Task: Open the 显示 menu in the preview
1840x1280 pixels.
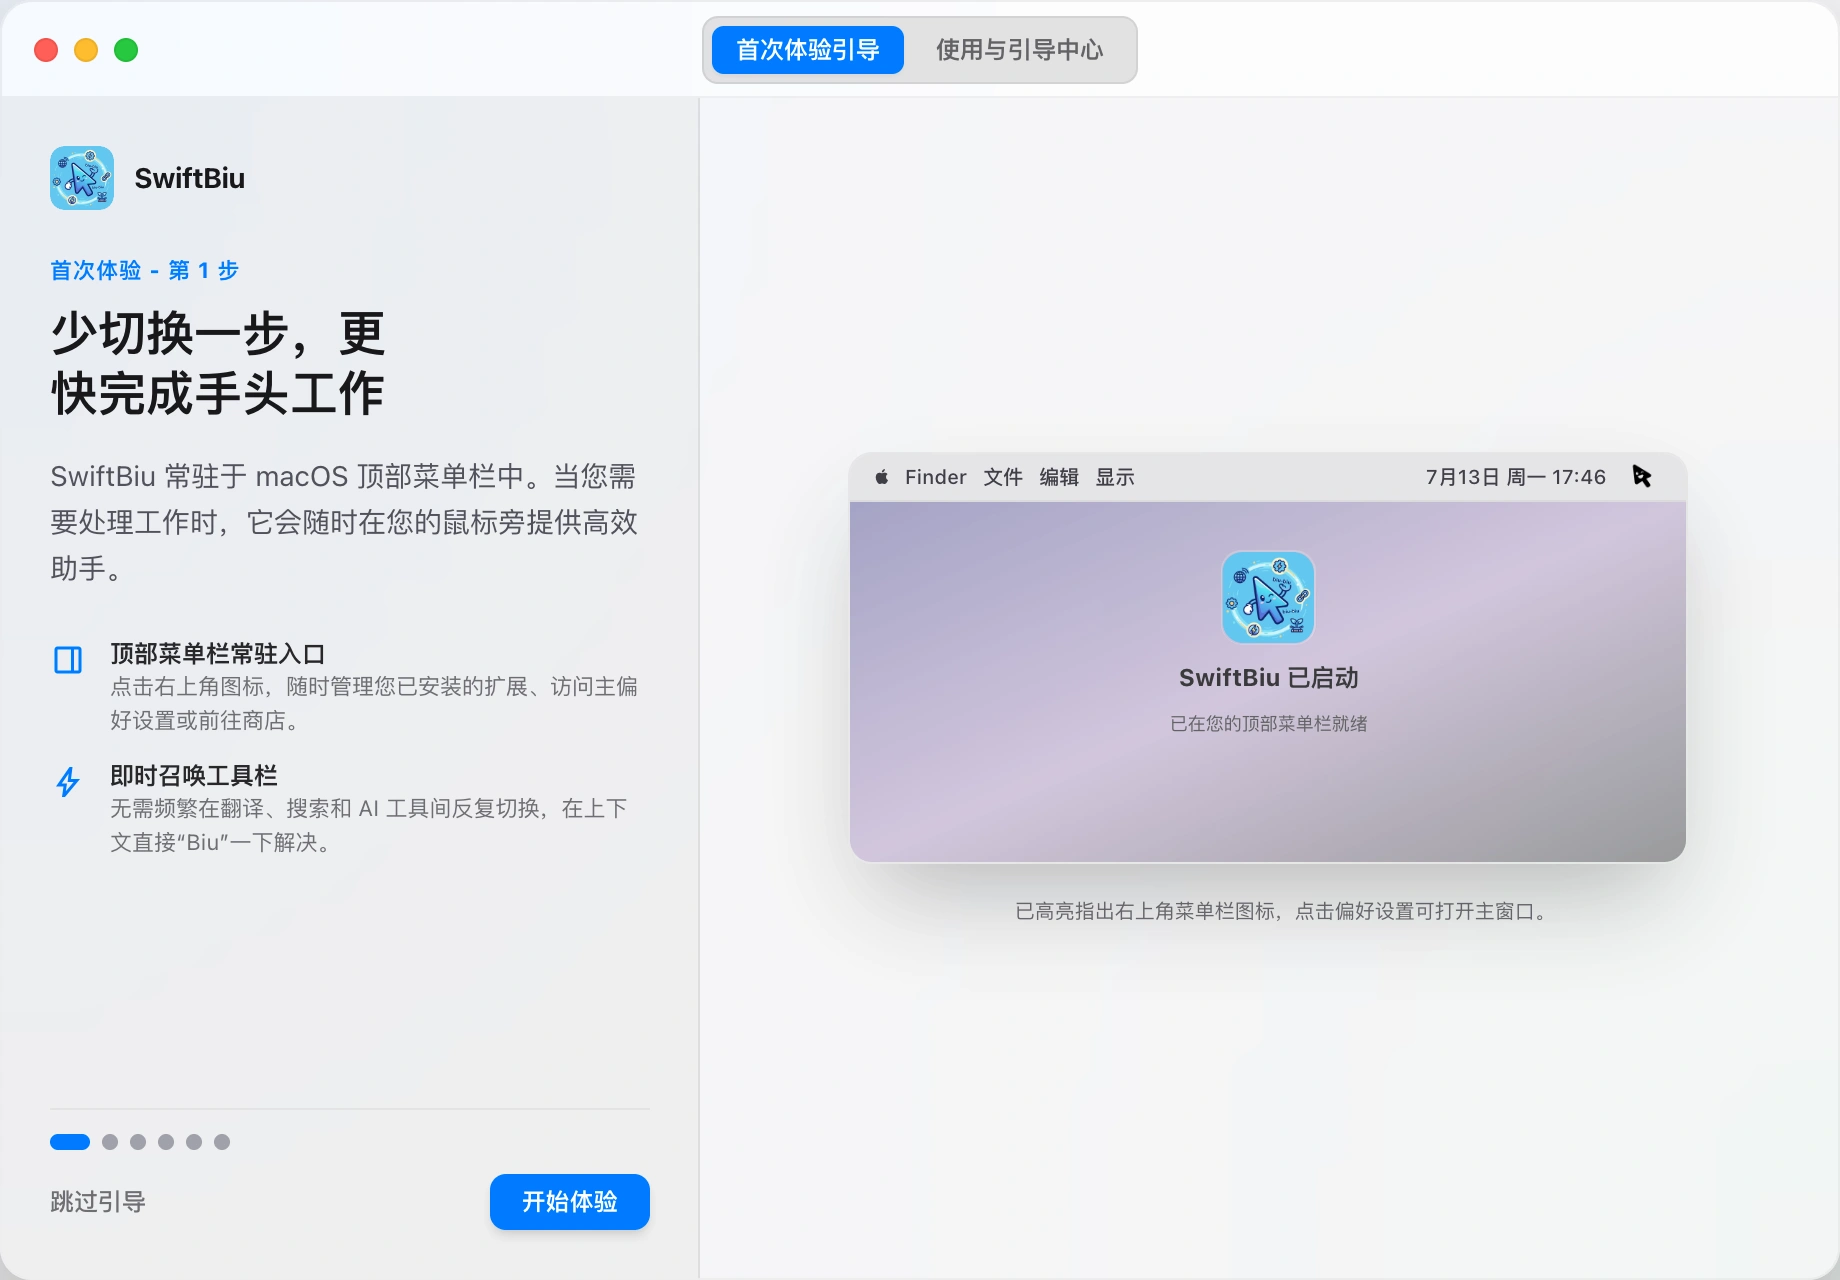Action: tap(1115, 477)
